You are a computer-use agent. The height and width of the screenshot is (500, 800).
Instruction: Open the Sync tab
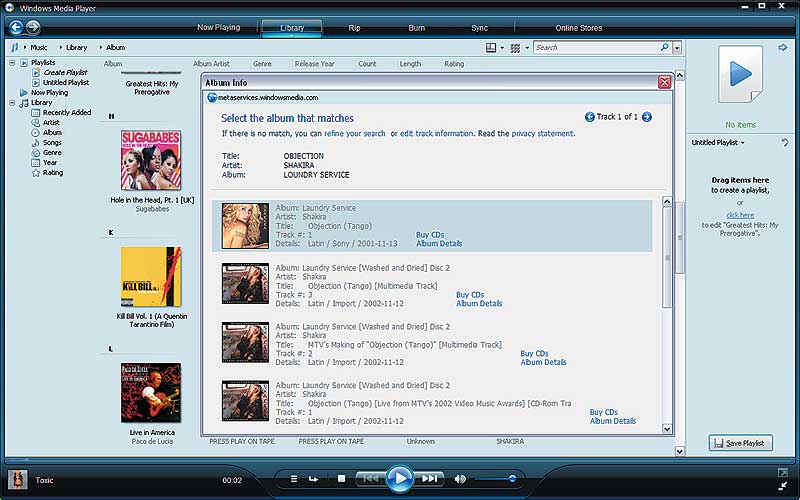pos(479,28)
